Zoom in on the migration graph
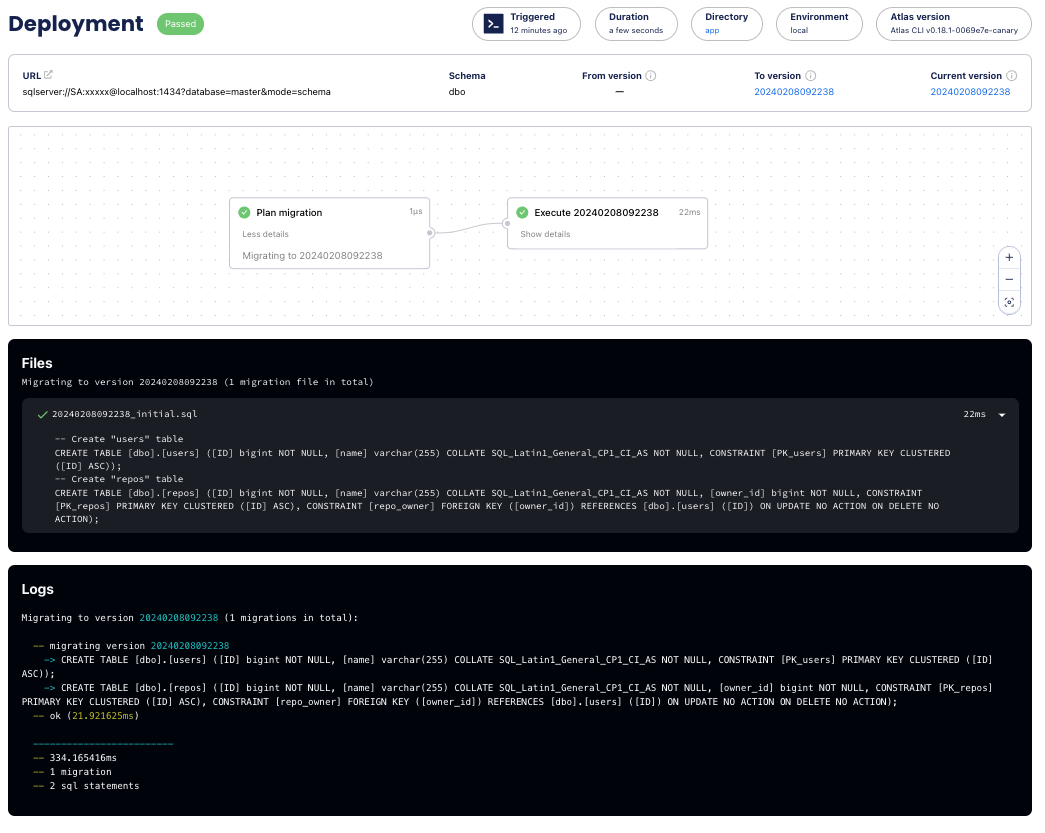 coord(1009,258)
